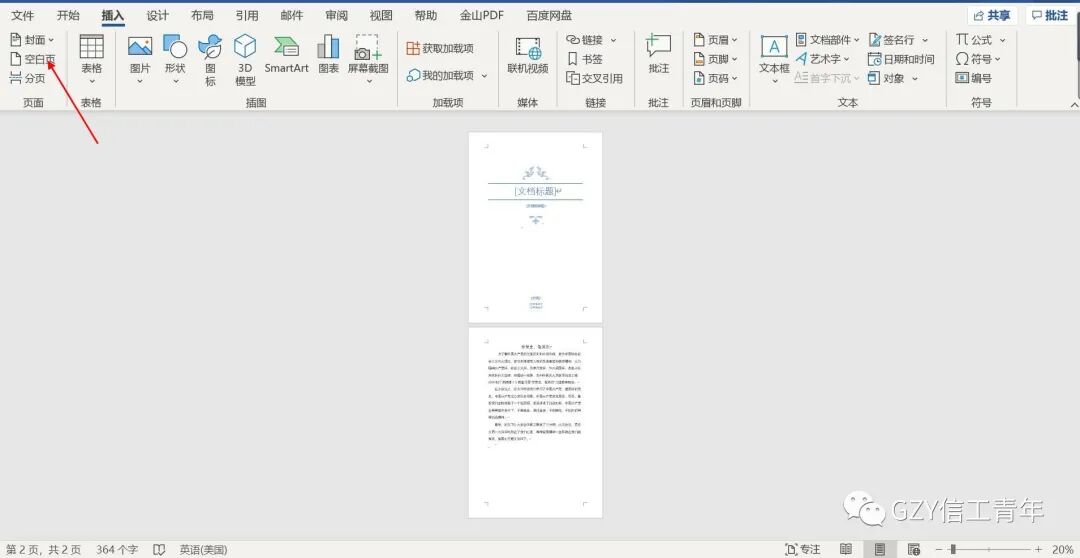Screen dimensions: 1080x558
Task: Expand the link (链接) dropdown
Action: 613,41
